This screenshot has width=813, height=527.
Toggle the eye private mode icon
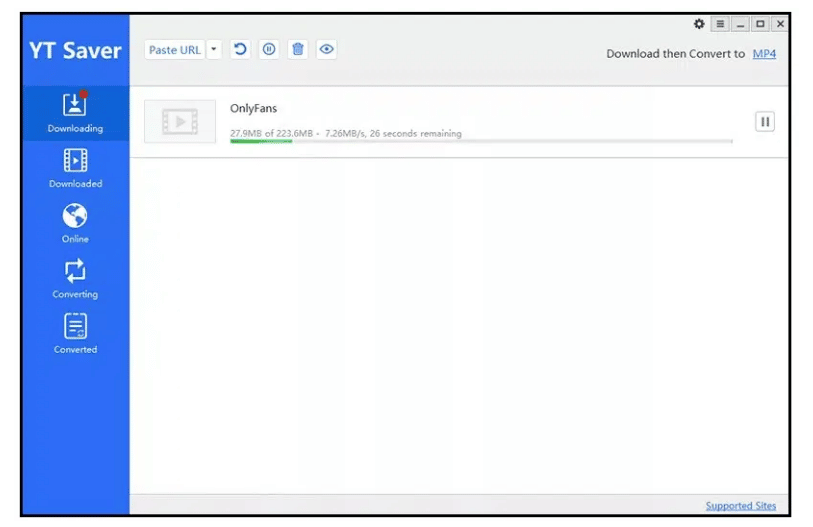pos(327,49)
